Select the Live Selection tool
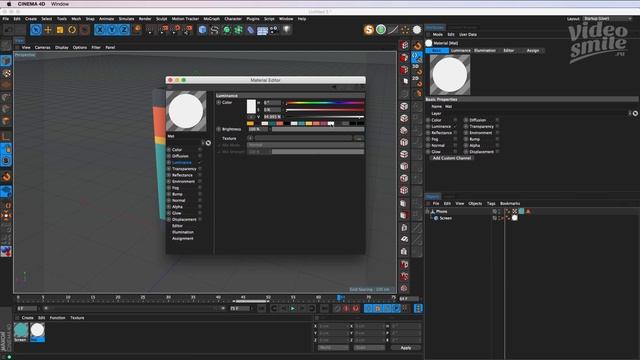640x360 pixels. (x=36, y=30)
